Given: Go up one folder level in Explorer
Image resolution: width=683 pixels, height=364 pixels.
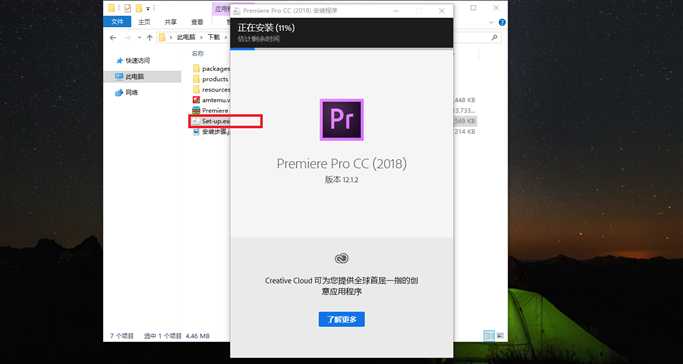Looking at the screenshot, I should [x=149, y=38].
